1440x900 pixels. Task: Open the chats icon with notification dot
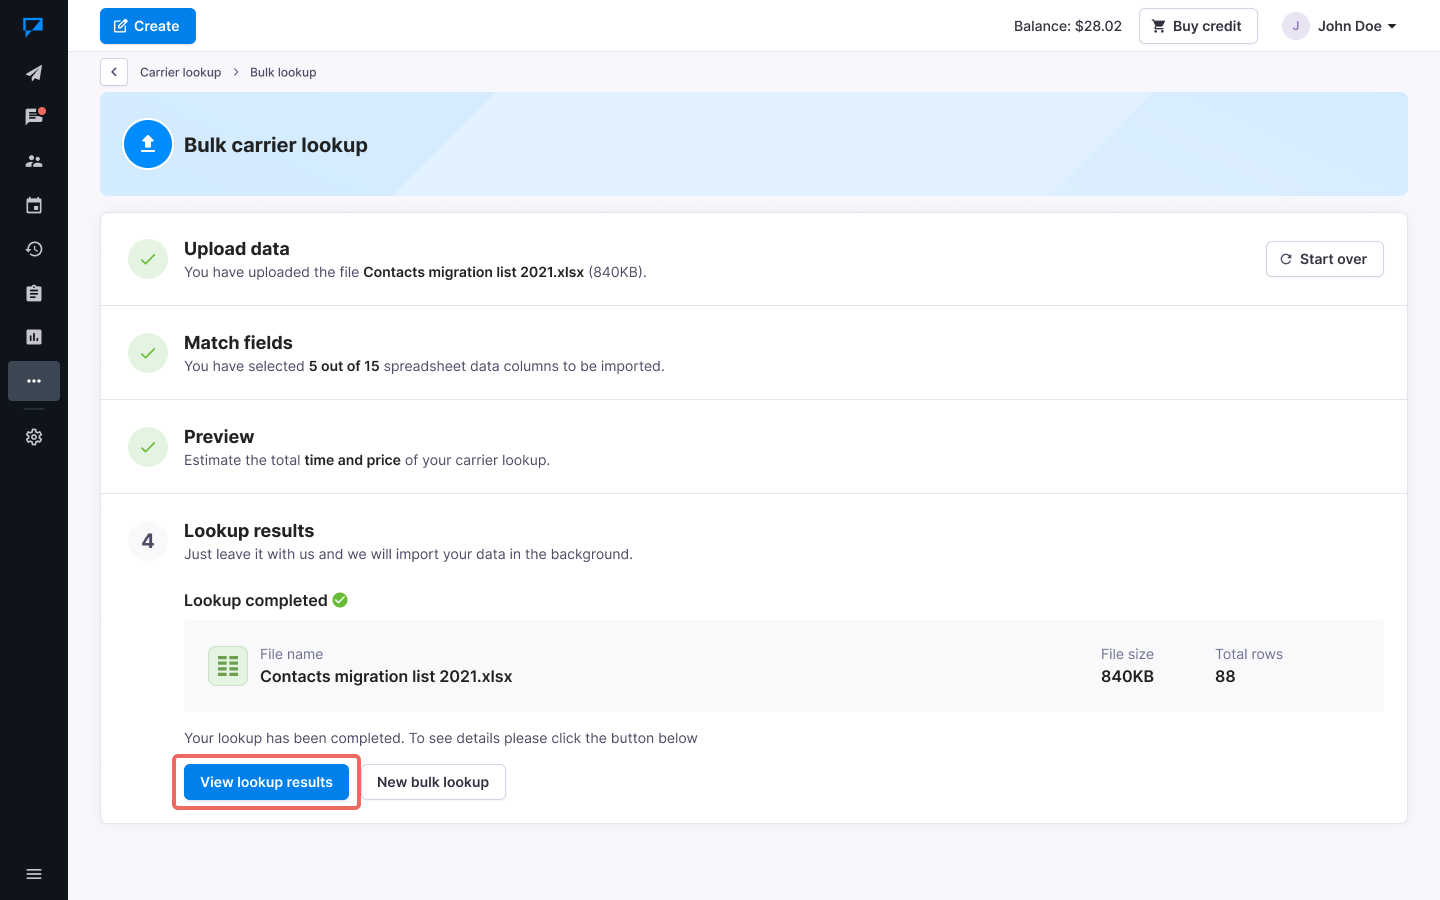[x=34, y=116]
